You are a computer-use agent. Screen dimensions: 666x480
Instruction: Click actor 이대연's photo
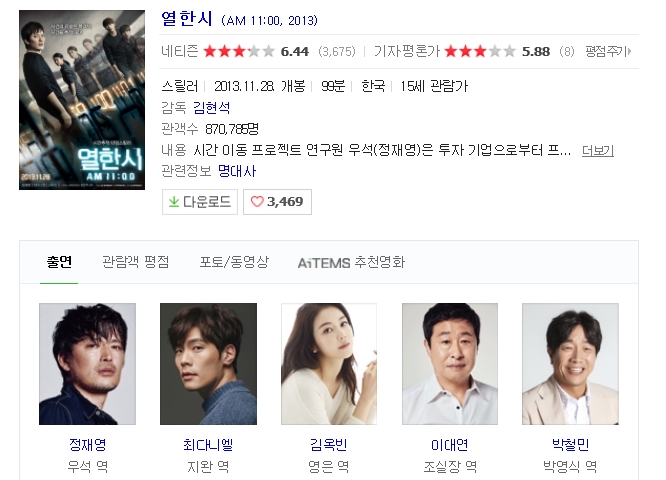450,364
